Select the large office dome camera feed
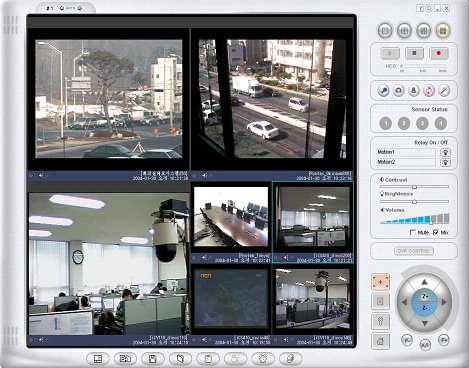This screenshot has width=469, height=368. [x=109, y=264]
